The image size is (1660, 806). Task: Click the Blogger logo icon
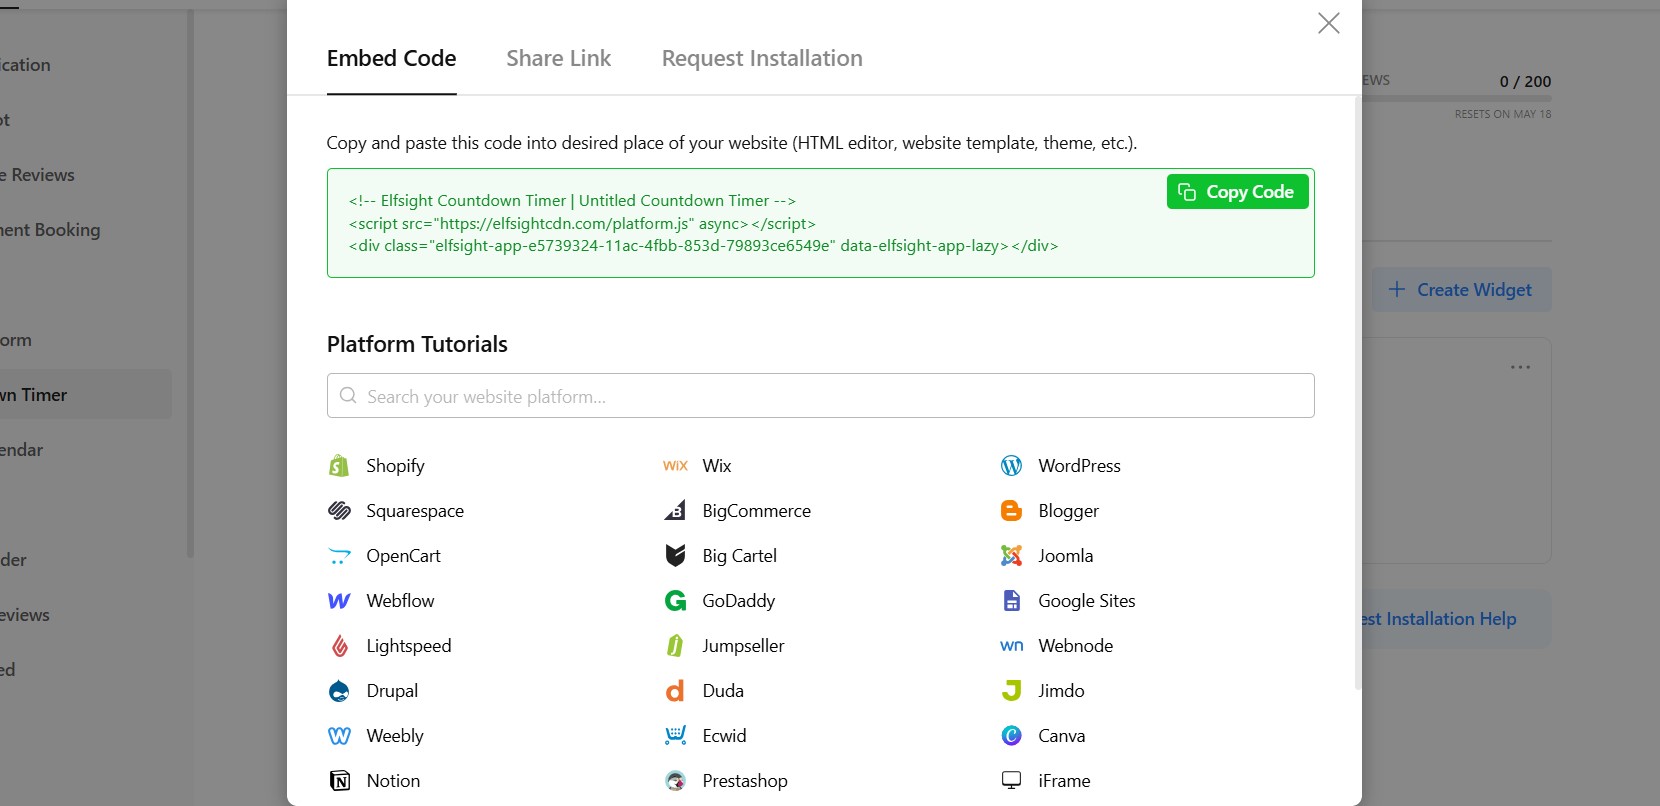click(x=1011, y=511)
